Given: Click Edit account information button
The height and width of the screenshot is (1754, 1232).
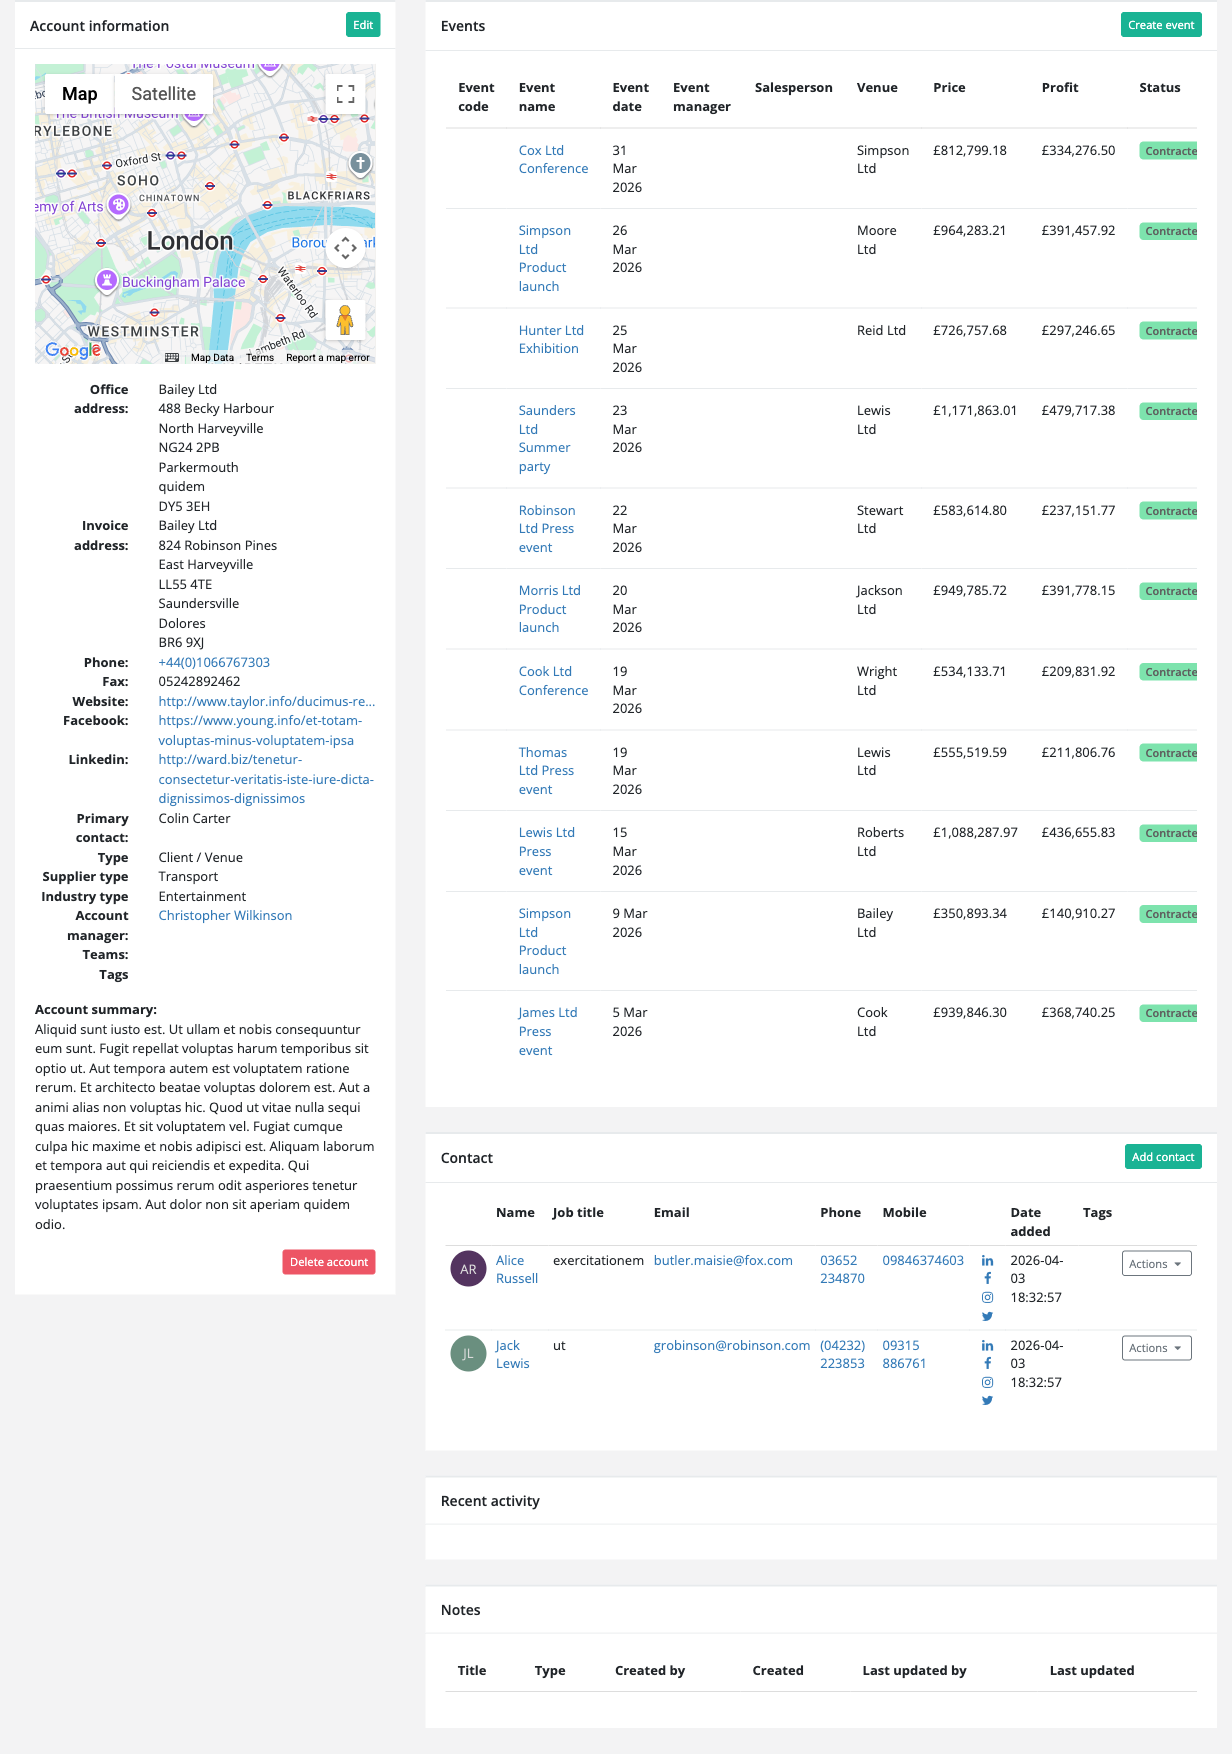Looking at the screenshot, I should tap(363, 25).
